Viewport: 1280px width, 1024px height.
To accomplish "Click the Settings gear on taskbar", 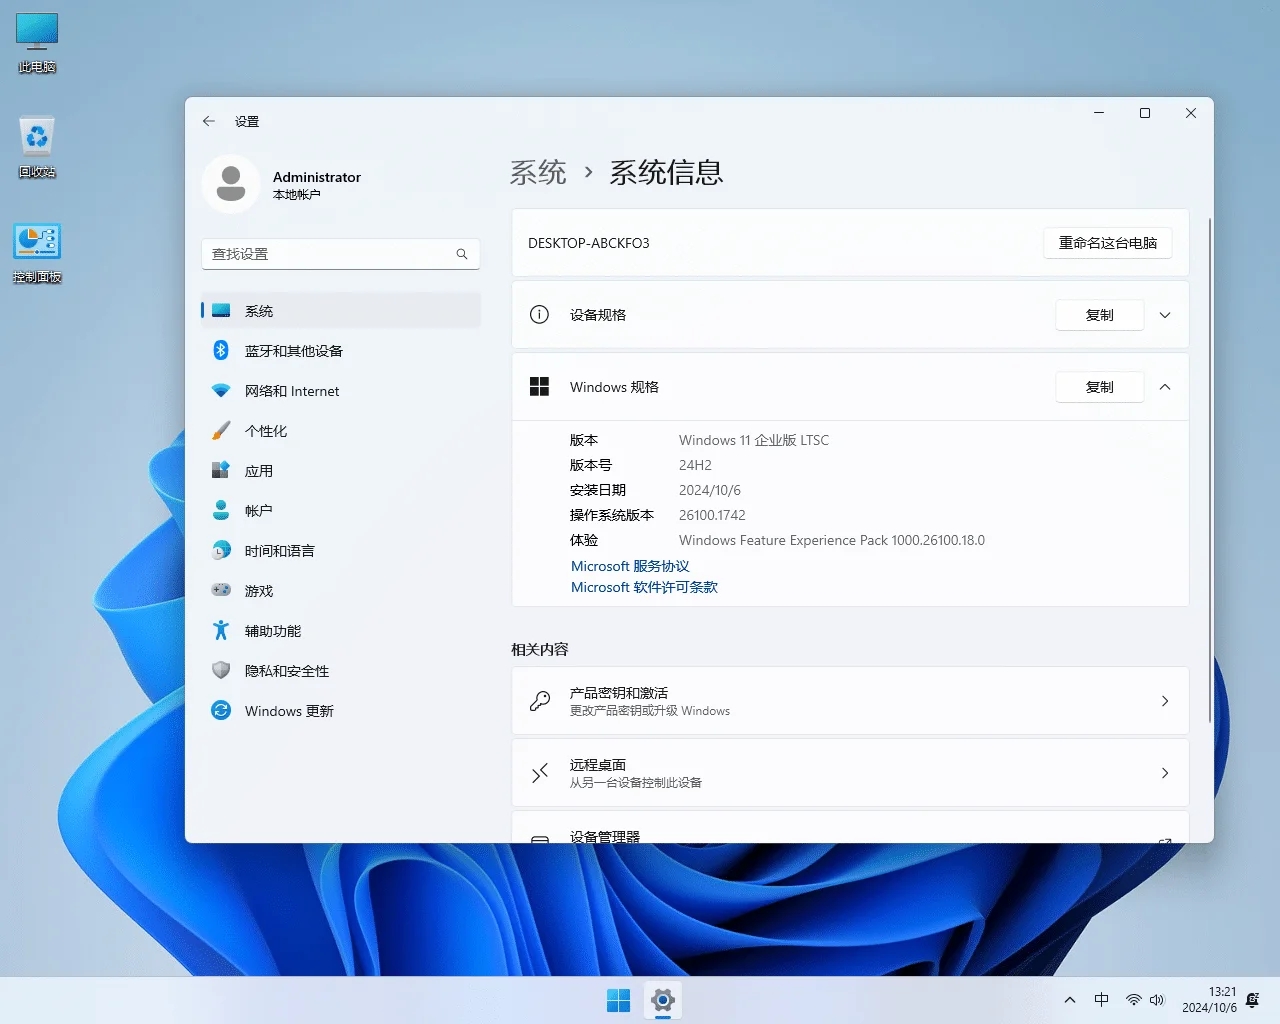I will pyautogui.click(x=662, y=1000).
